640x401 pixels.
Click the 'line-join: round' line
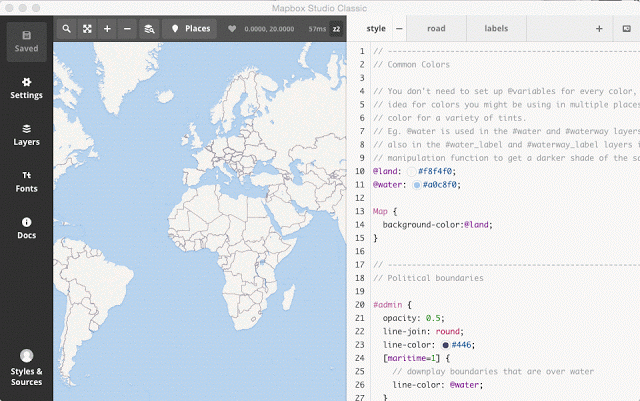tap(423, 331)
